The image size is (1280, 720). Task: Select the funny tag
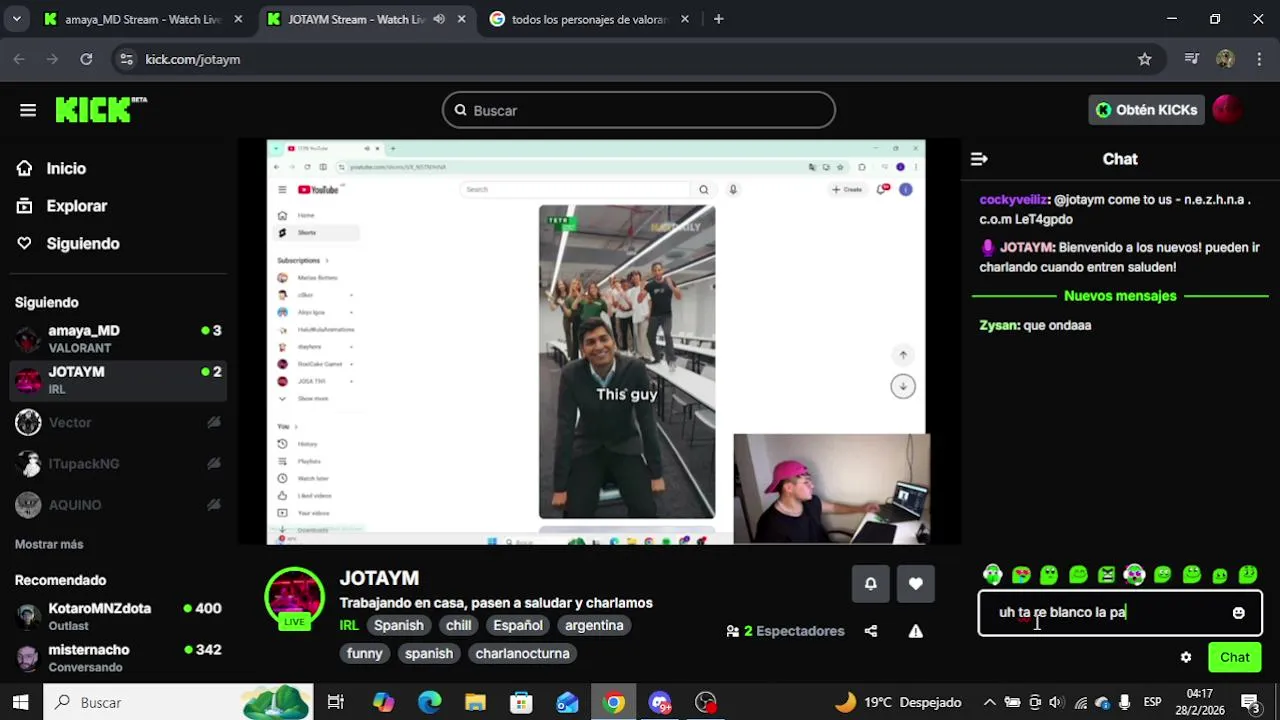coord(365,654)
